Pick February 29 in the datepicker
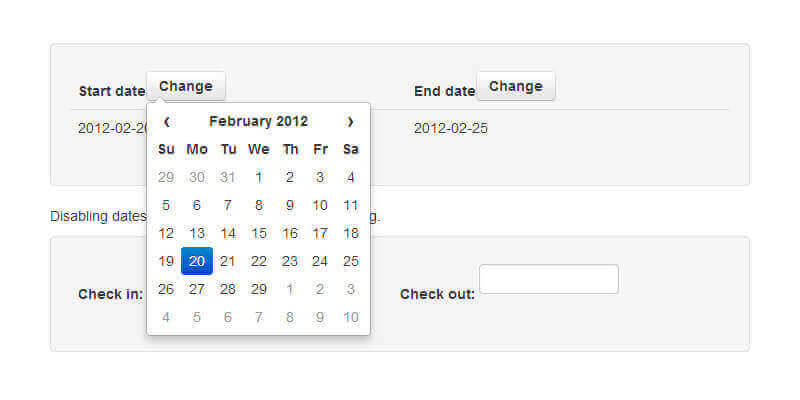The image size is (800, 400). 259,289
